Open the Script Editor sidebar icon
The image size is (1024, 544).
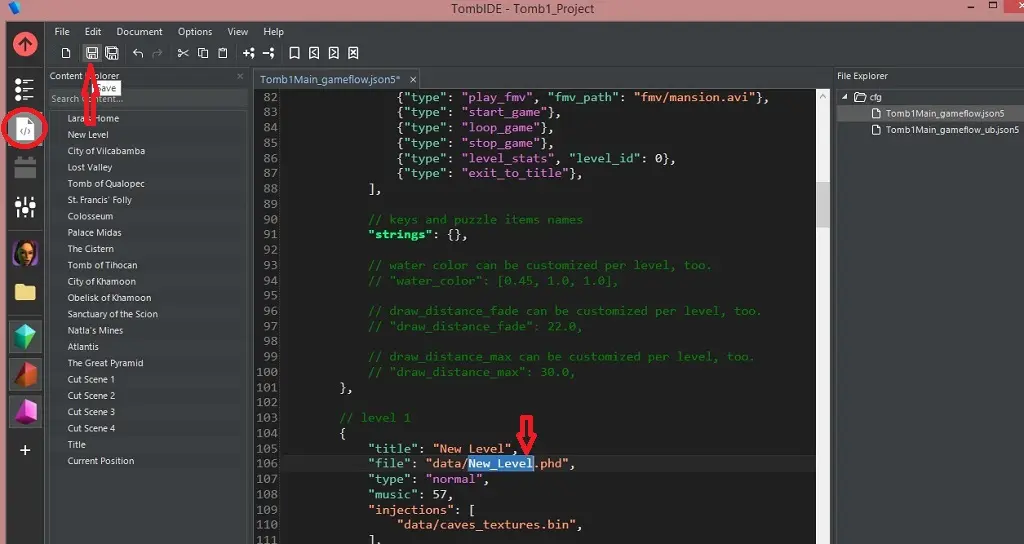click(x=26, y=129)
